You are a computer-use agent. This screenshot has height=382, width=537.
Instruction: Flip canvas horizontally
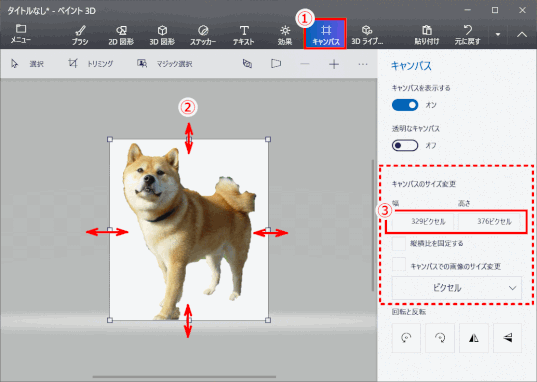474,338
